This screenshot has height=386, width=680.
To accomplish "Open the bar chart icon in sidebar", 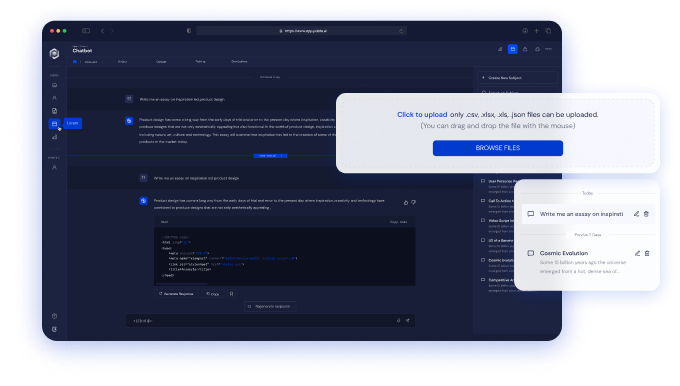I will point(54,137).
